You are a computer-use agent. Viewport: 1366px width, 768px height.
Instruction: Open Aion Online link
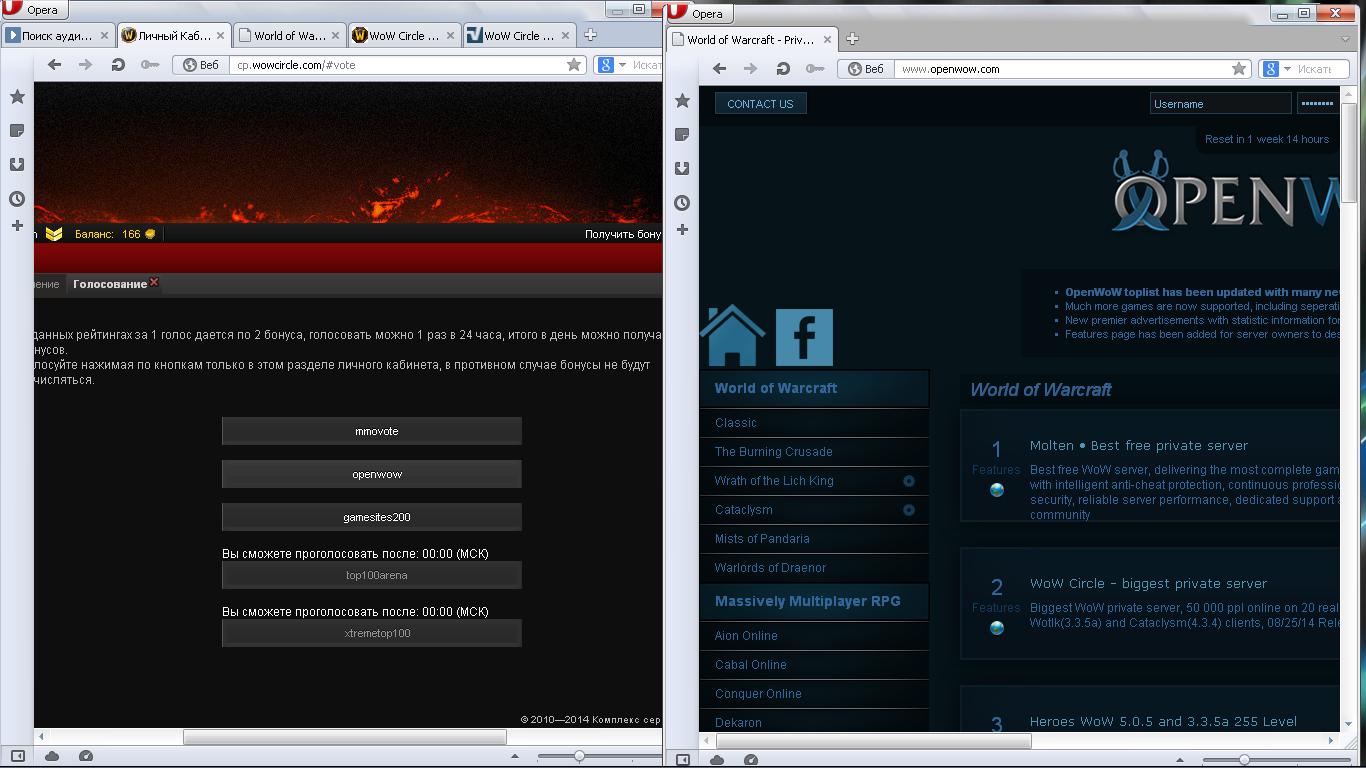[x=746, y=636]
